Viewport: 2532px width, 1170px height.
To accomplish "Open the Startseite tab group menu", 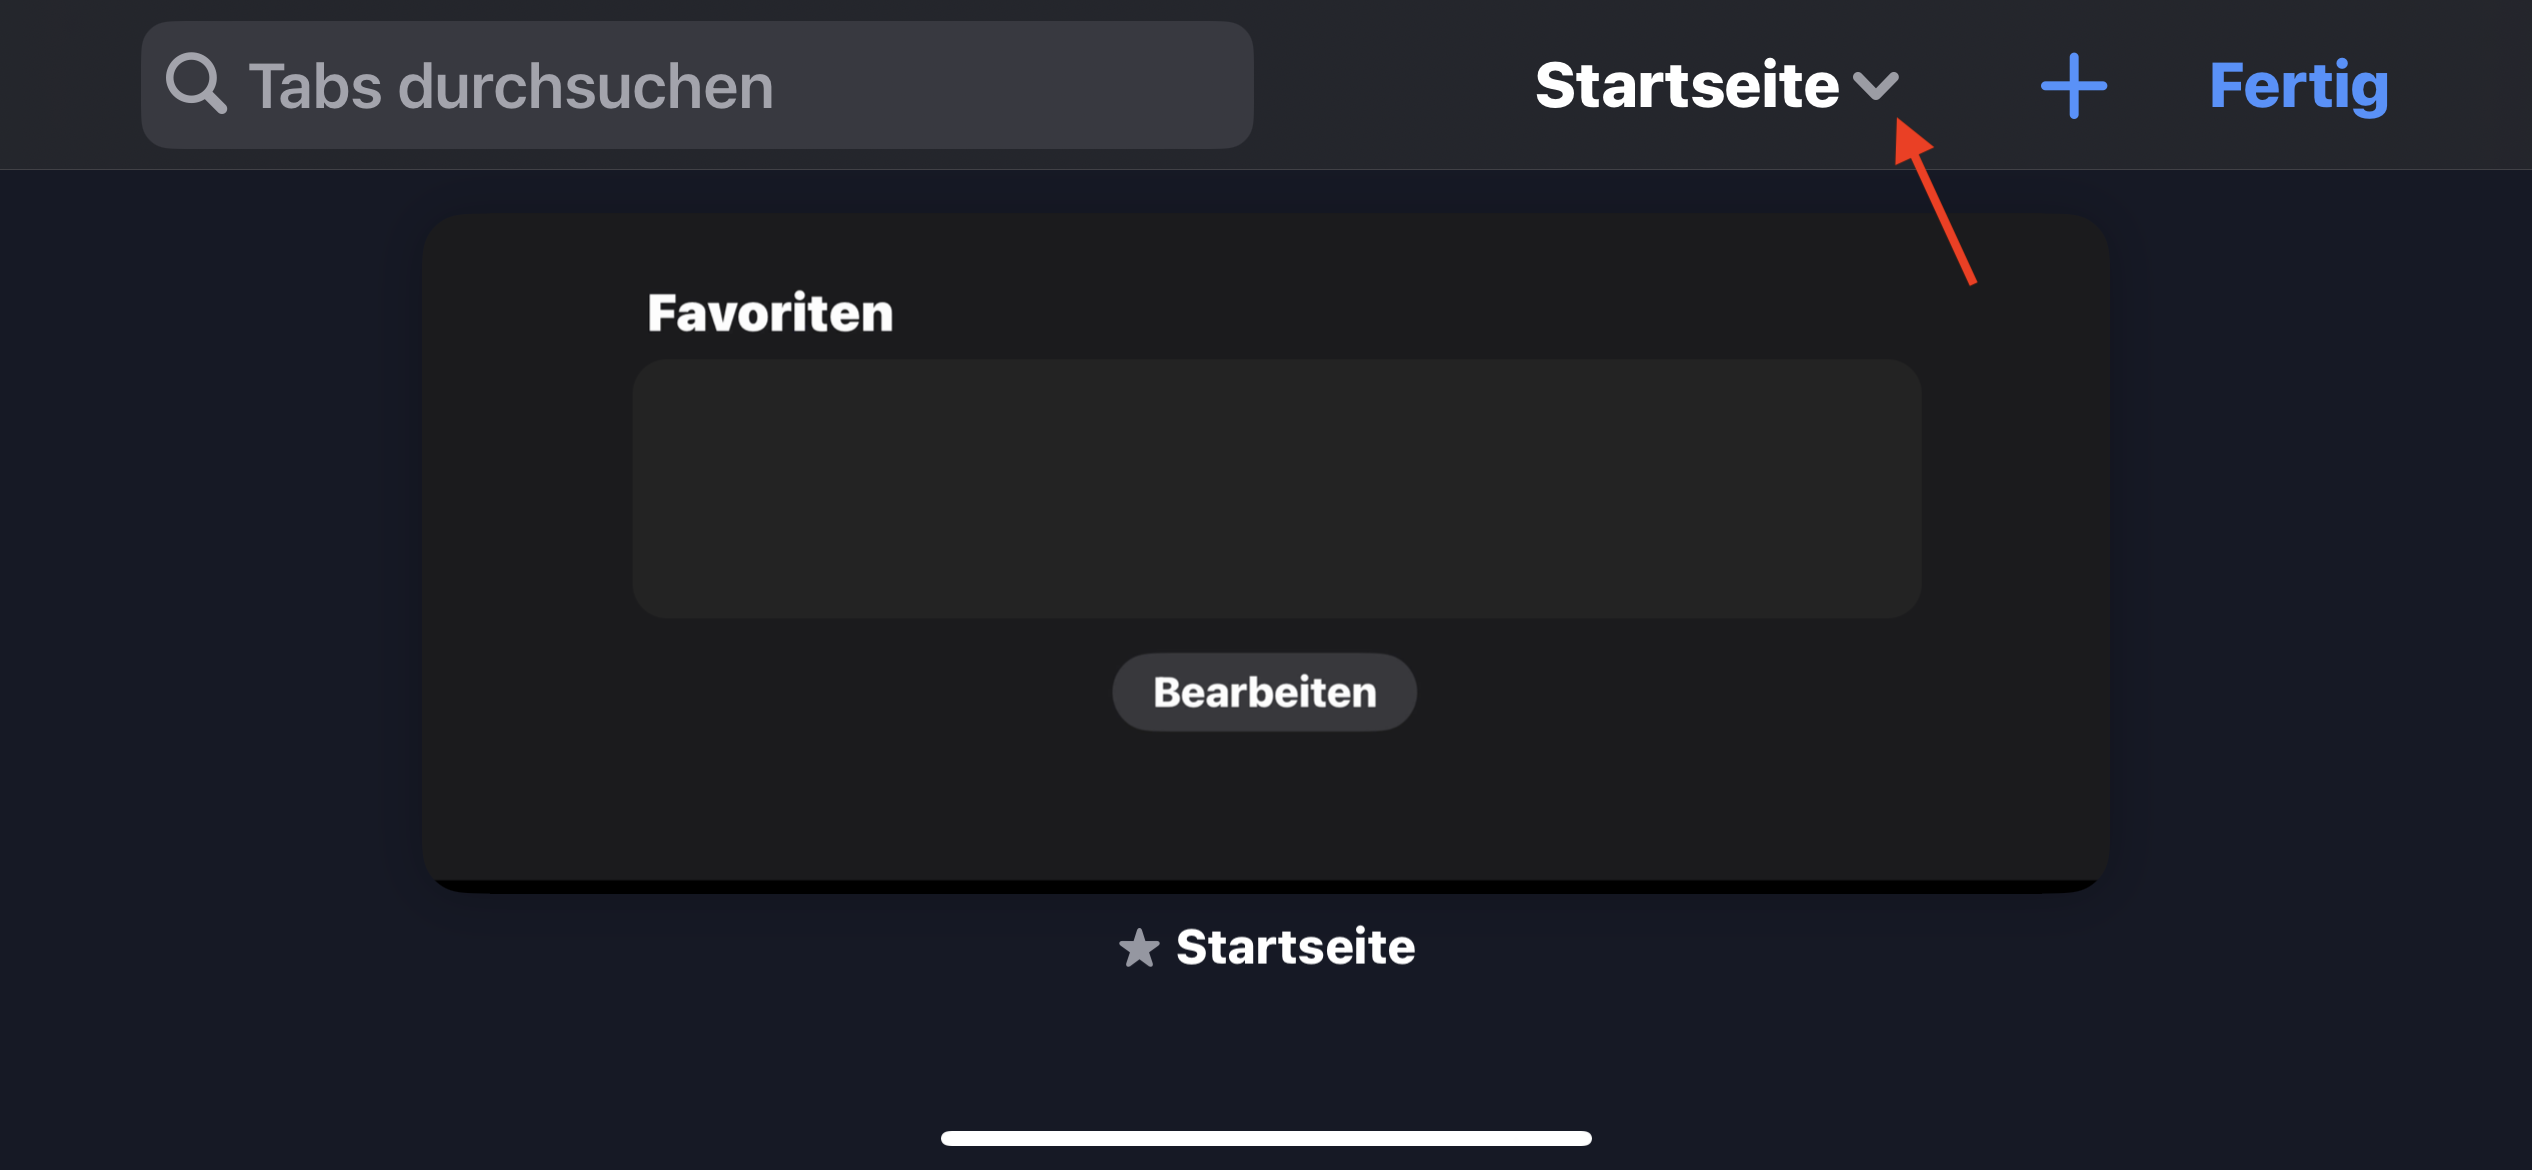I will (x=1715, y=85).
